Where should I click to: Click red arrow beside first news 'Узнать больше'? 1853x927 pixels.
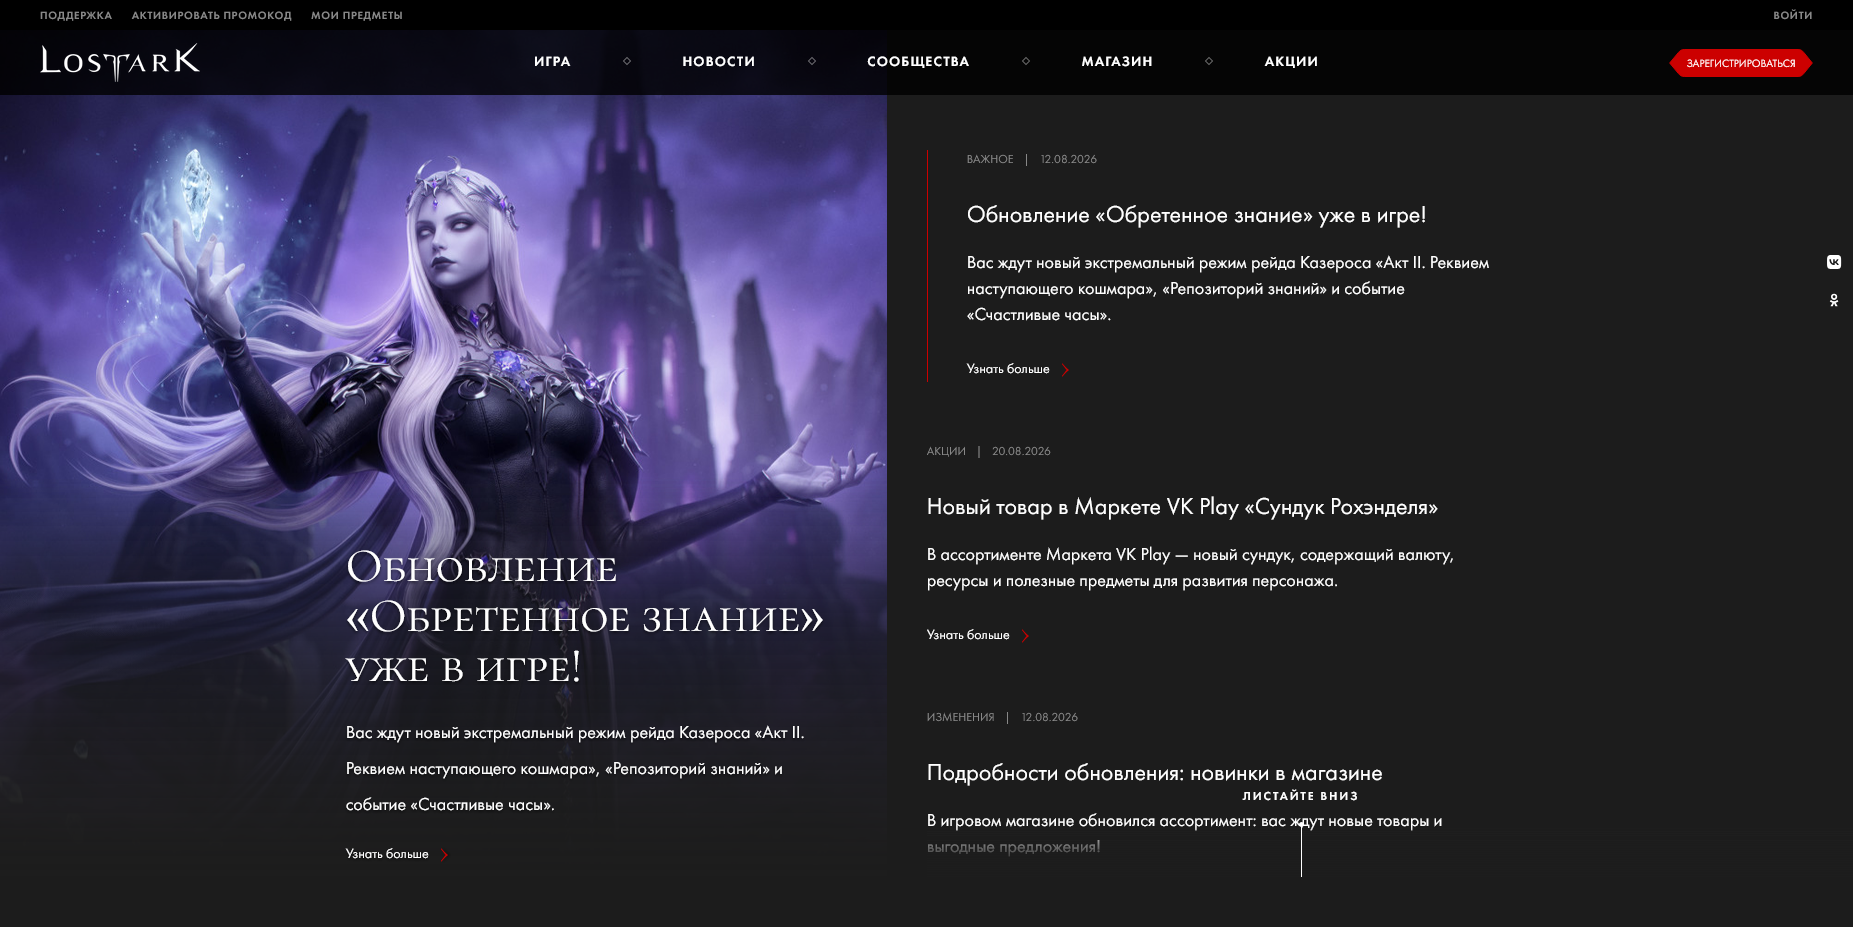pos(1065,369)
